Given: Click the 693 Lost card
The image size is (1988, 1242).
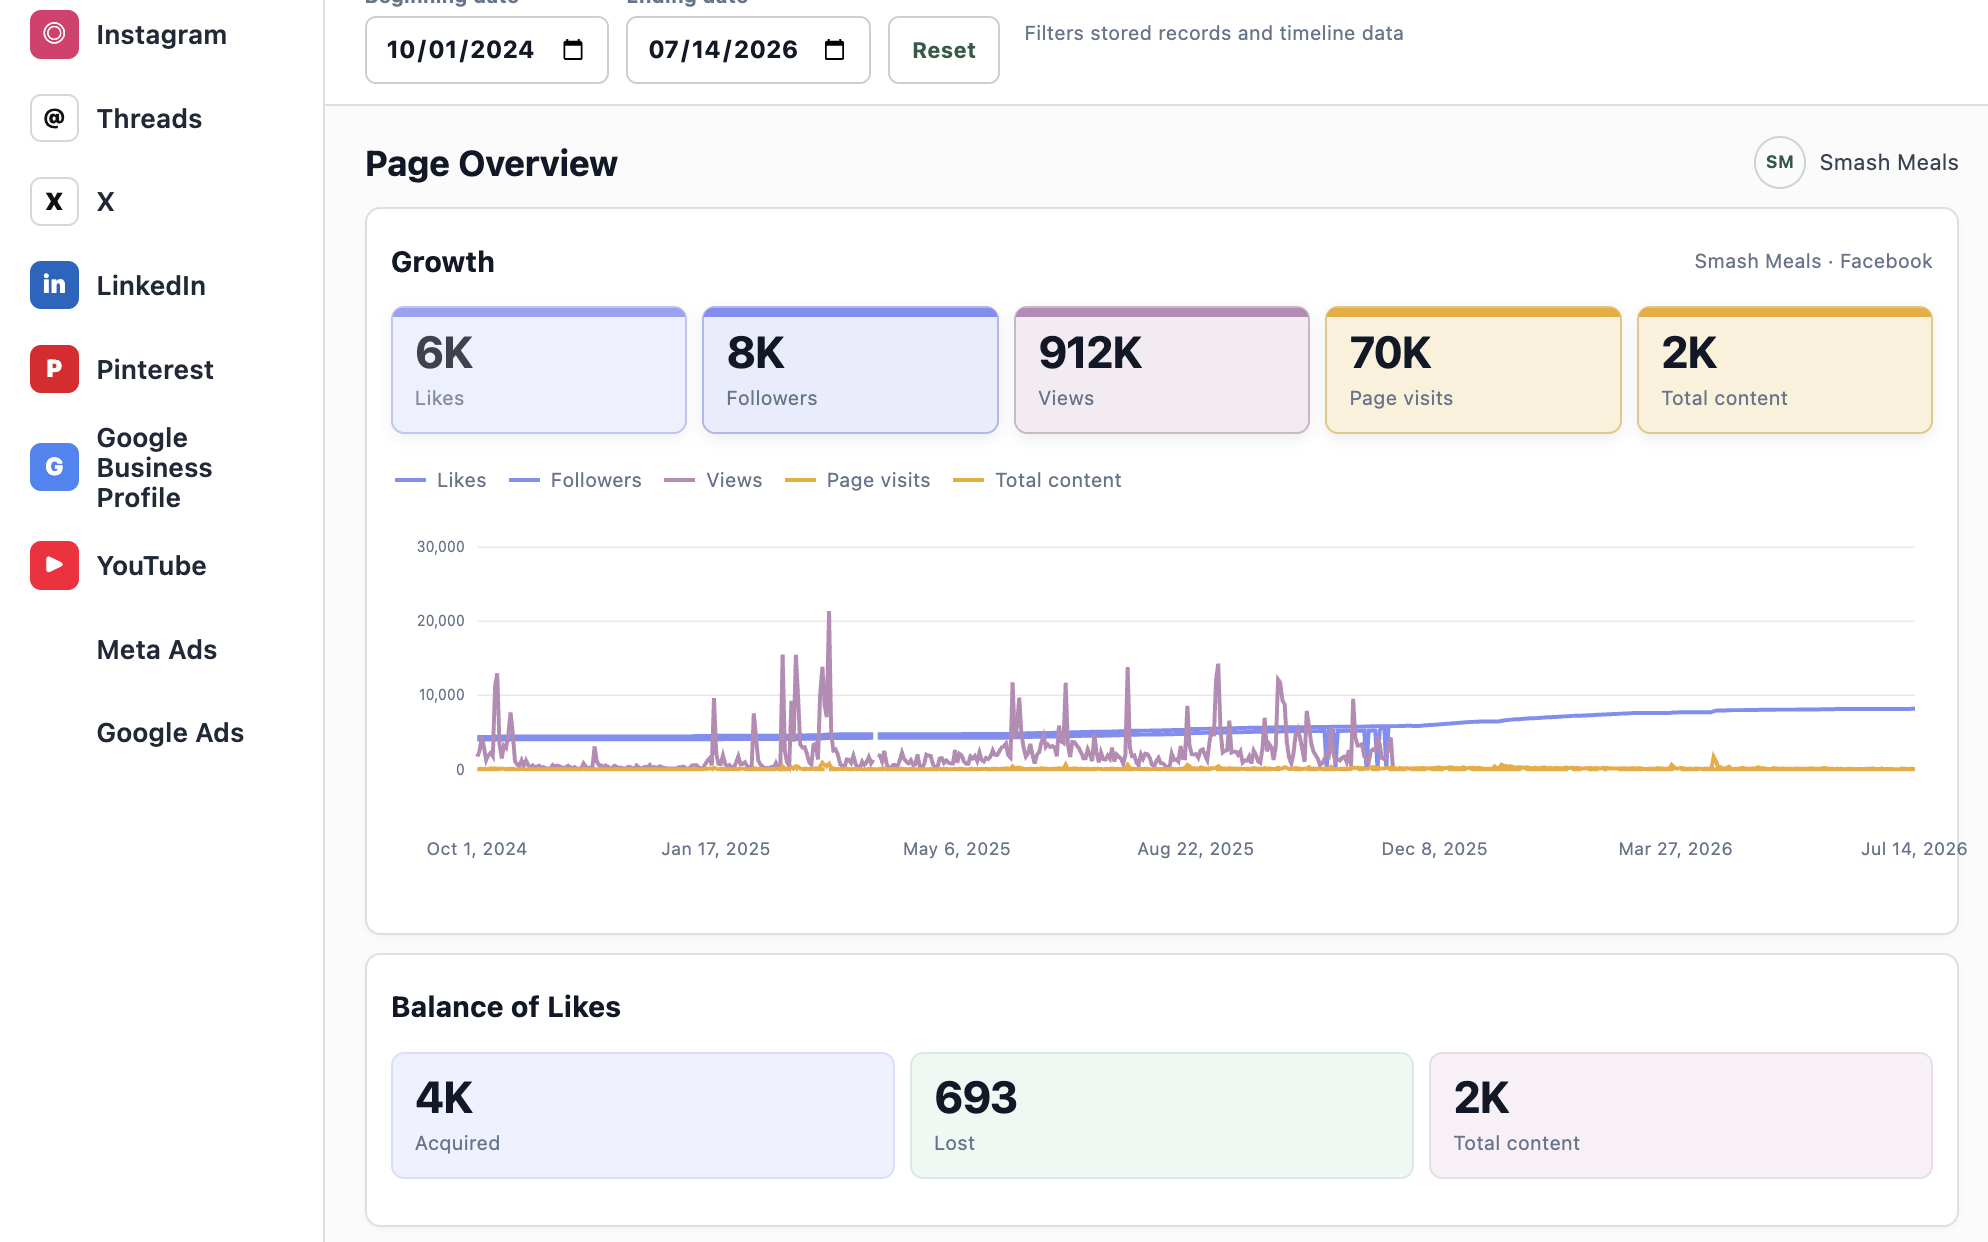Looking at the screenshot, I should 1162,1115.
